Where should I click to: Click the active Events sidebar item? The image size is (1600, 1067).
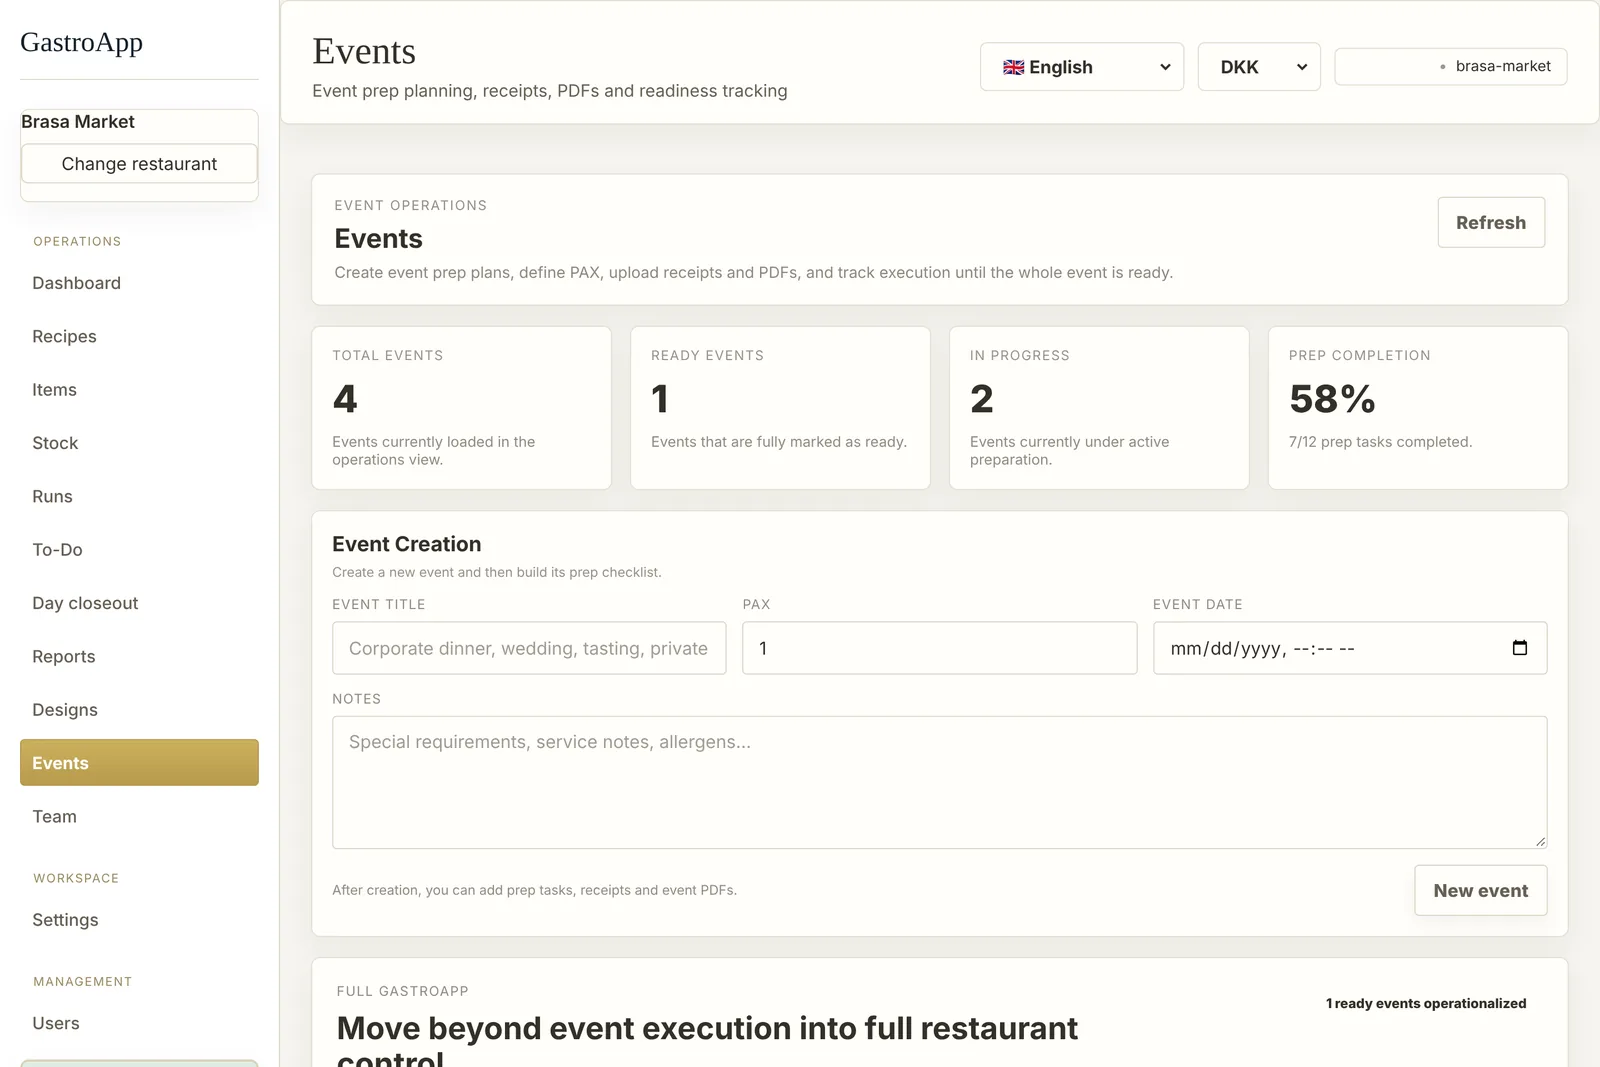(x=139, y=763)
